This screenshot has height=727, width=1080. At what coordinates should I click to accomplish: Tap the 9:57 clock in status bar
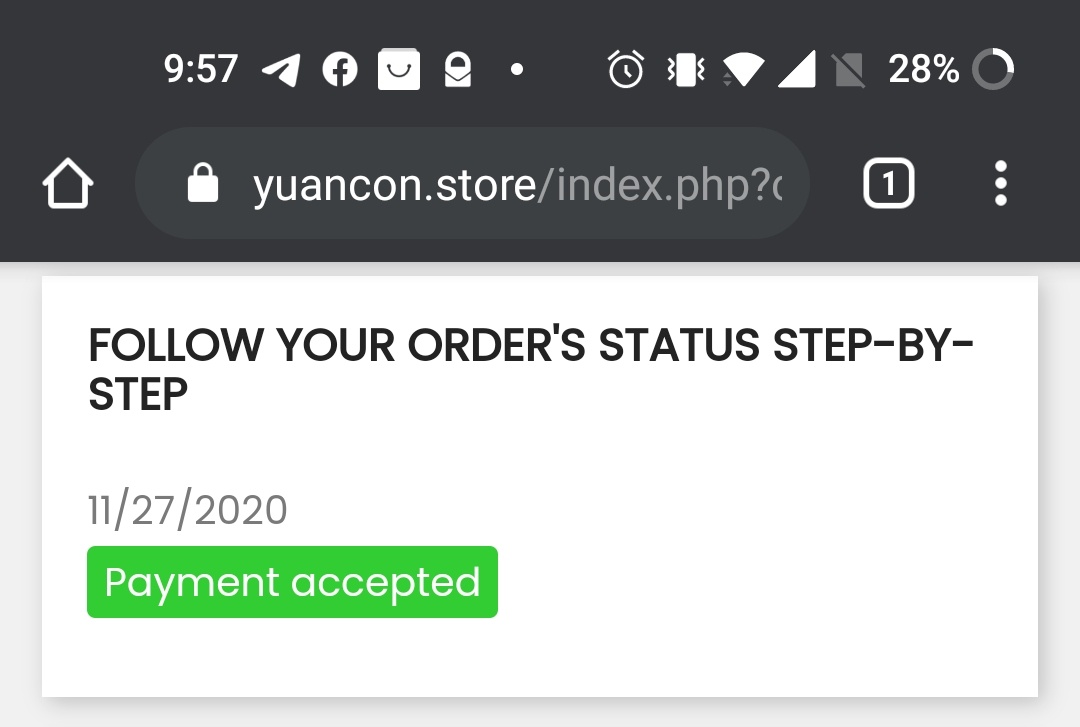(200, 70)
